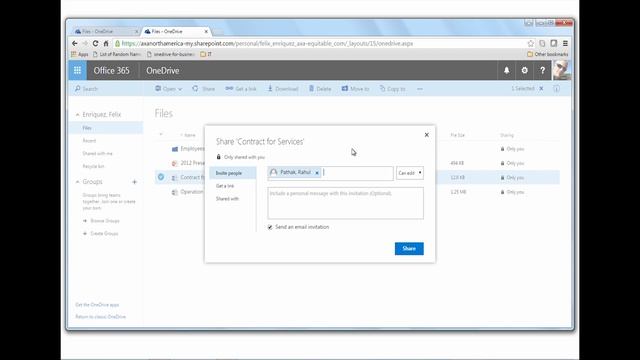
Task: Click the Share toolbar button
Action: [203, 89]
